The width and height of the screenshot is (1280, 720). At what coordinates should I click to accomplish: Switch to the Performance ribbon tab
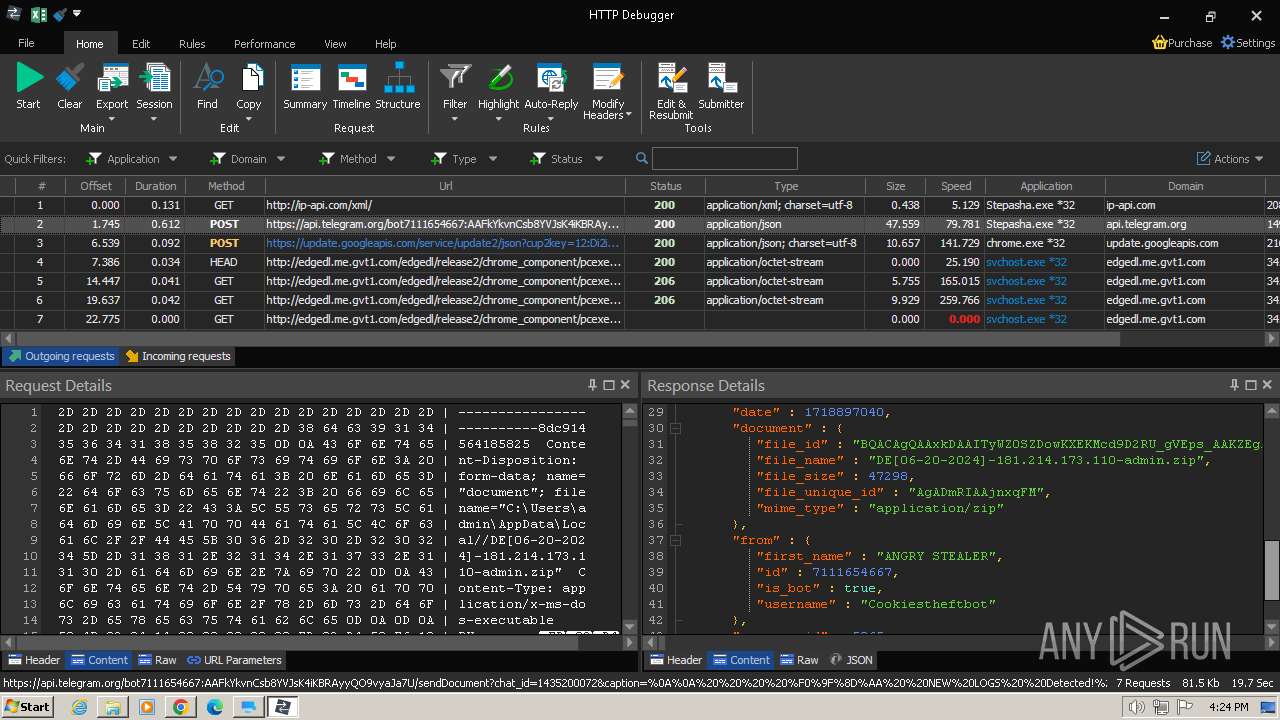(265, 44)
